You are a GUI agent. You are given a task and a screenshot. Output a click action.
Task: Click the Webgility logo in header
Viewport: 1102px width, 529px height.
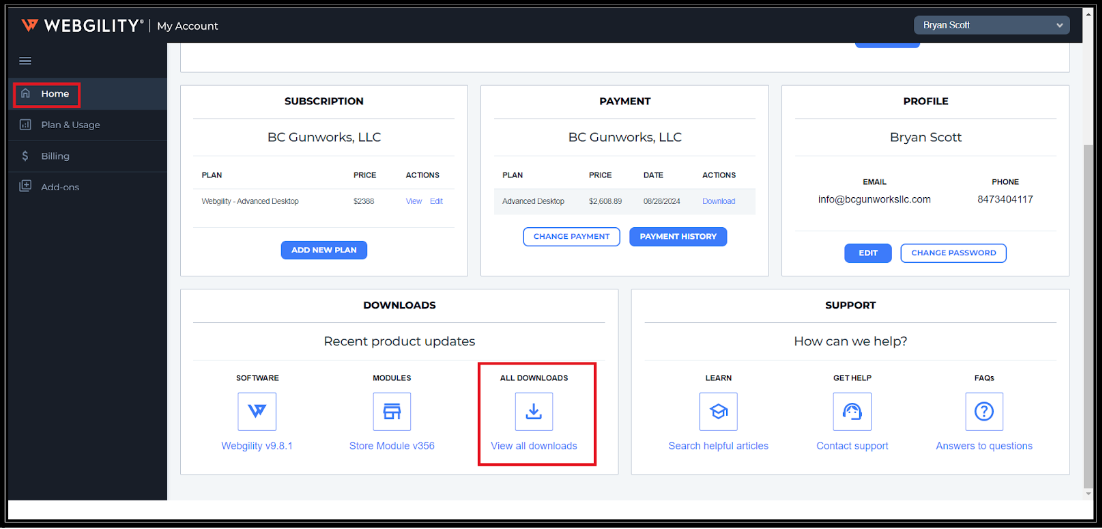tap(82, 25)
